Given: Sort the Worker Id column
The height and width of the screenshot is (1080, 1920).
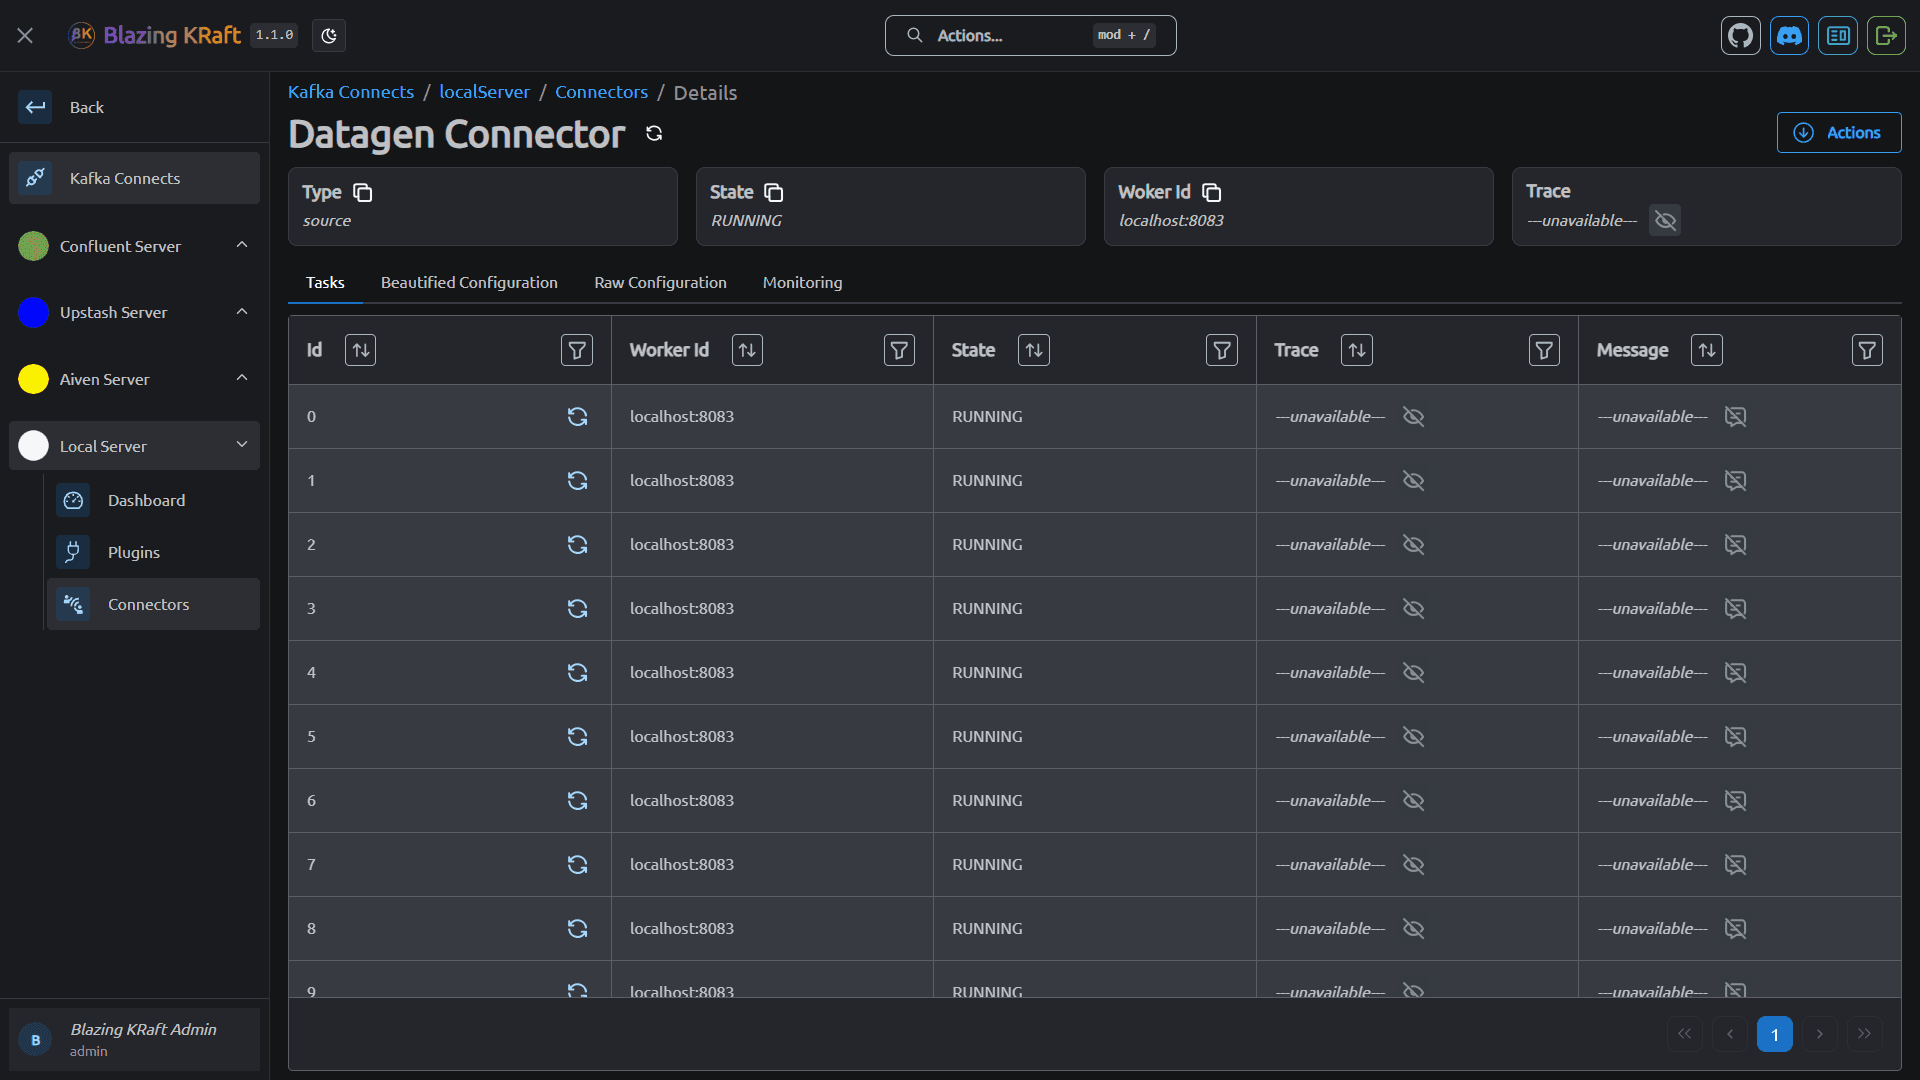Looking at the screenshot, I should [x=747, y=350].
